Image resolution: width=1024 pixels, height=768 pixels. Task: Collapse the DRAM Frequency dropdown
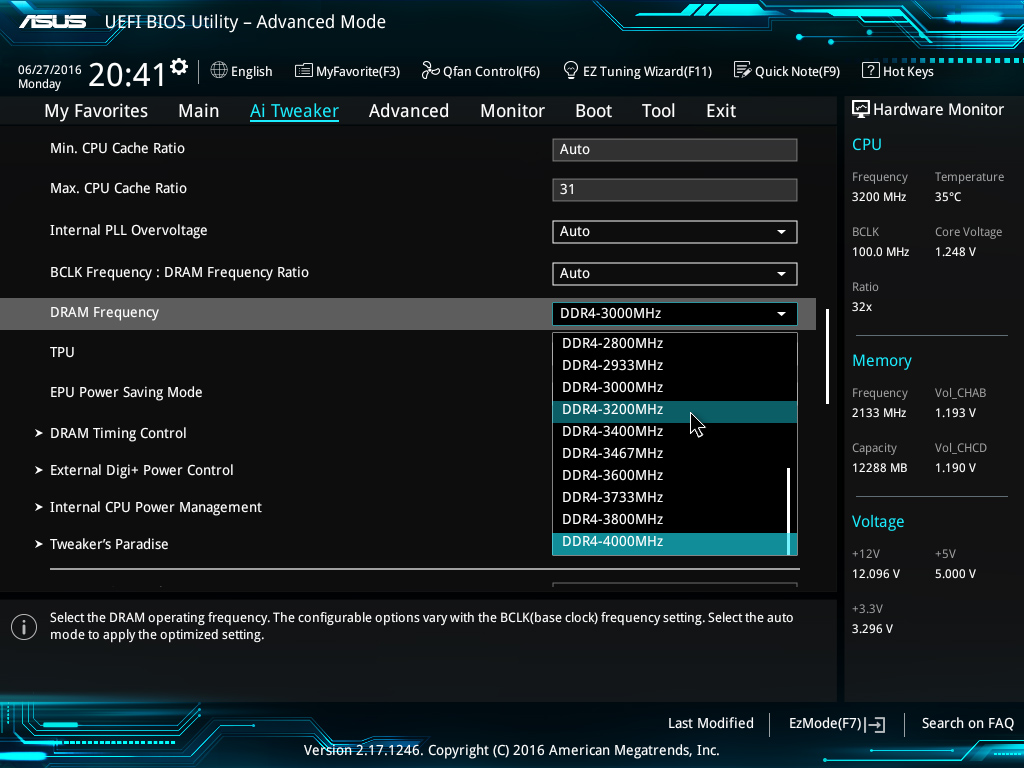pyautogui.click(x=675, y=313)
